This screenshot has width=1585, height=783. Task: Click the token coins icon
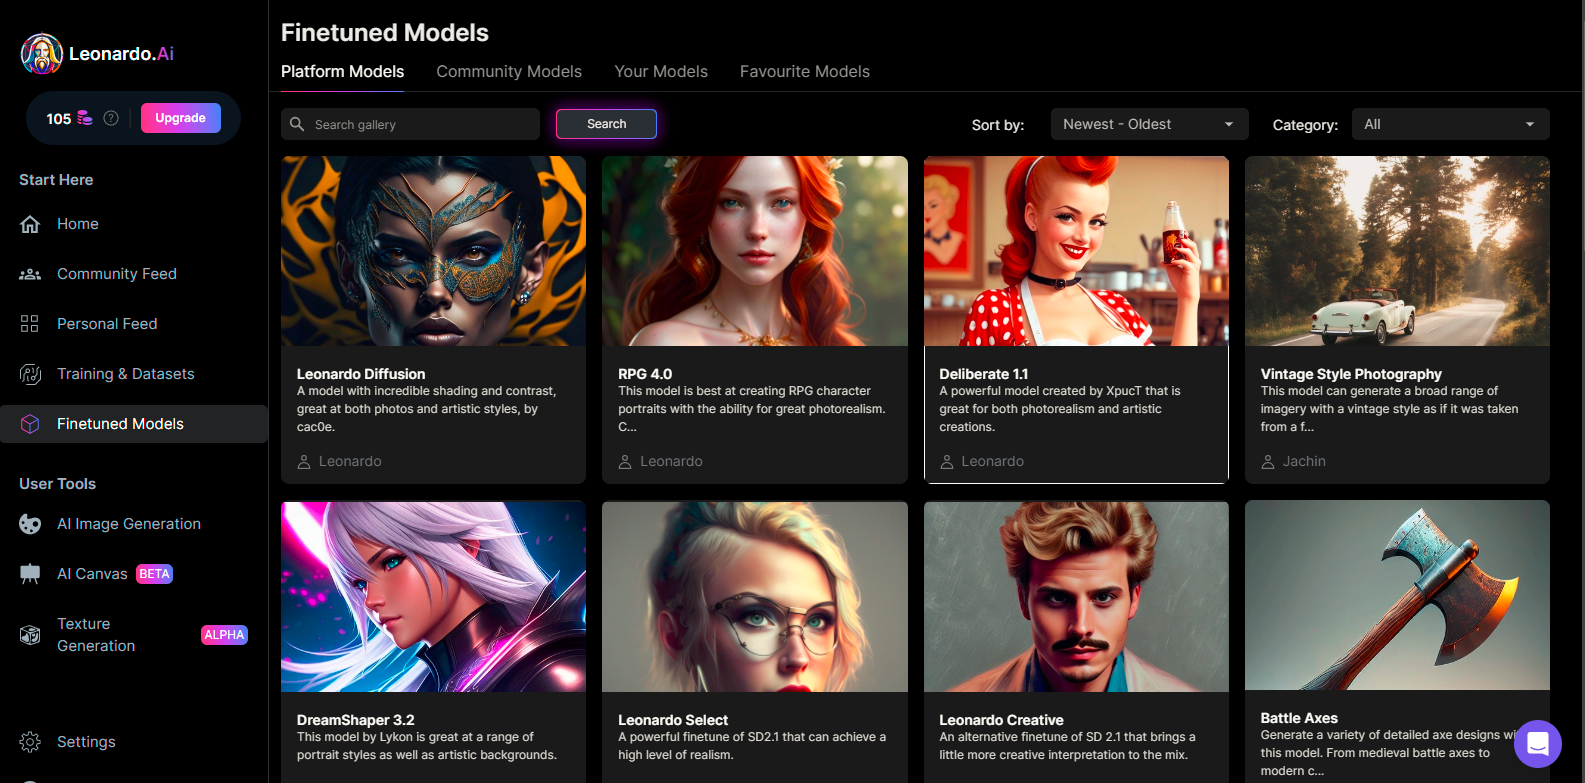click(85, 118)
